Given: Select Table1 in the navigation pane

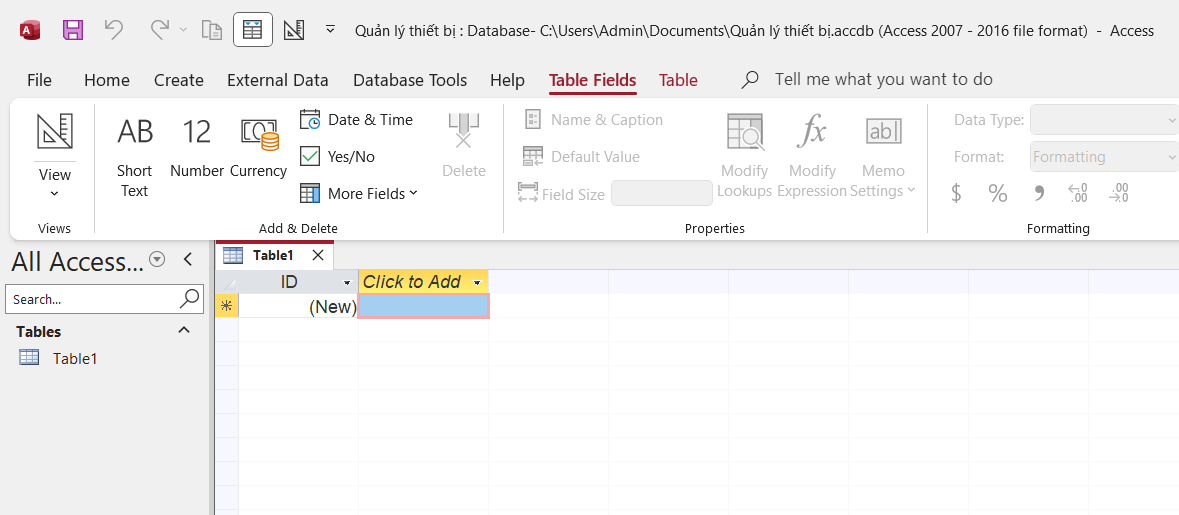Looking at the screenshot, I should pos(75,359).
